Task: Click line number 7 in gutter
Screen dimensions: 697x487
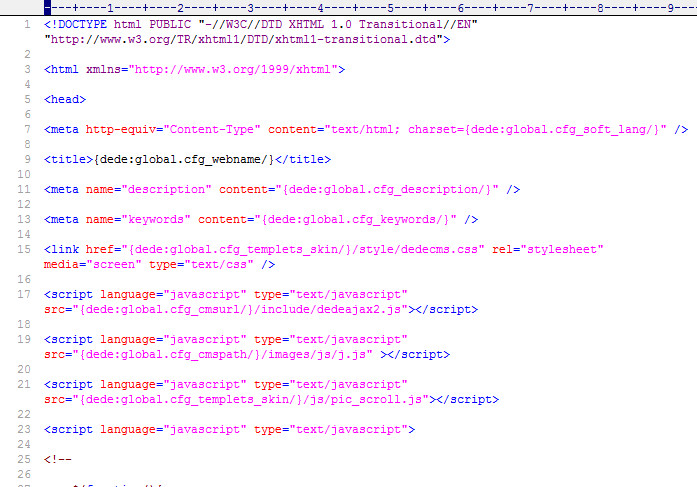Action: tap(27, 129)
